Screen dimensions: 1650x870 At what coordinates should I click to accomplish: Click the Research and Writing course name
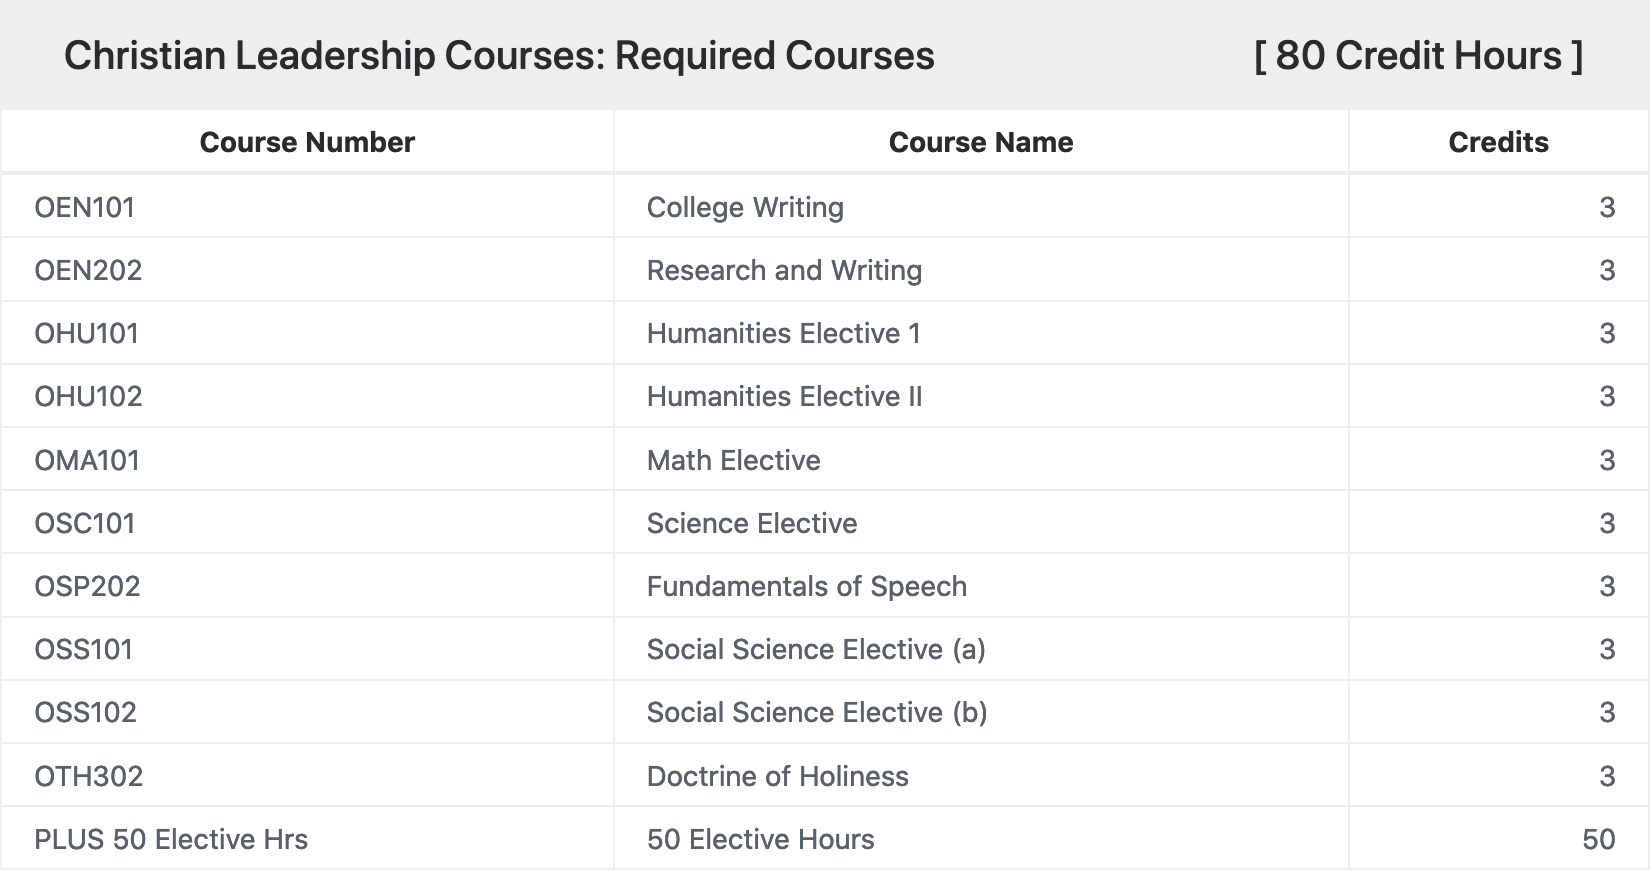pyautogui.click(x=784, y=270)
